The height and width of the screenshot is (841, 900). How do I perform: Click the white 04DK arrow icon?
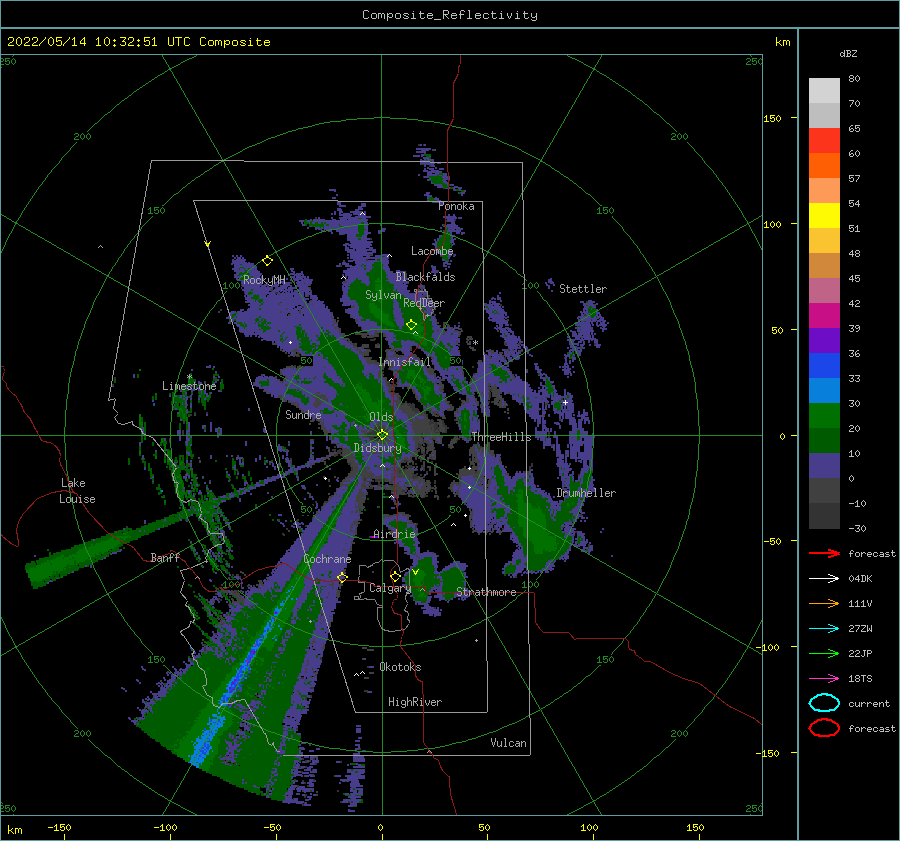[x=824, y=579]
